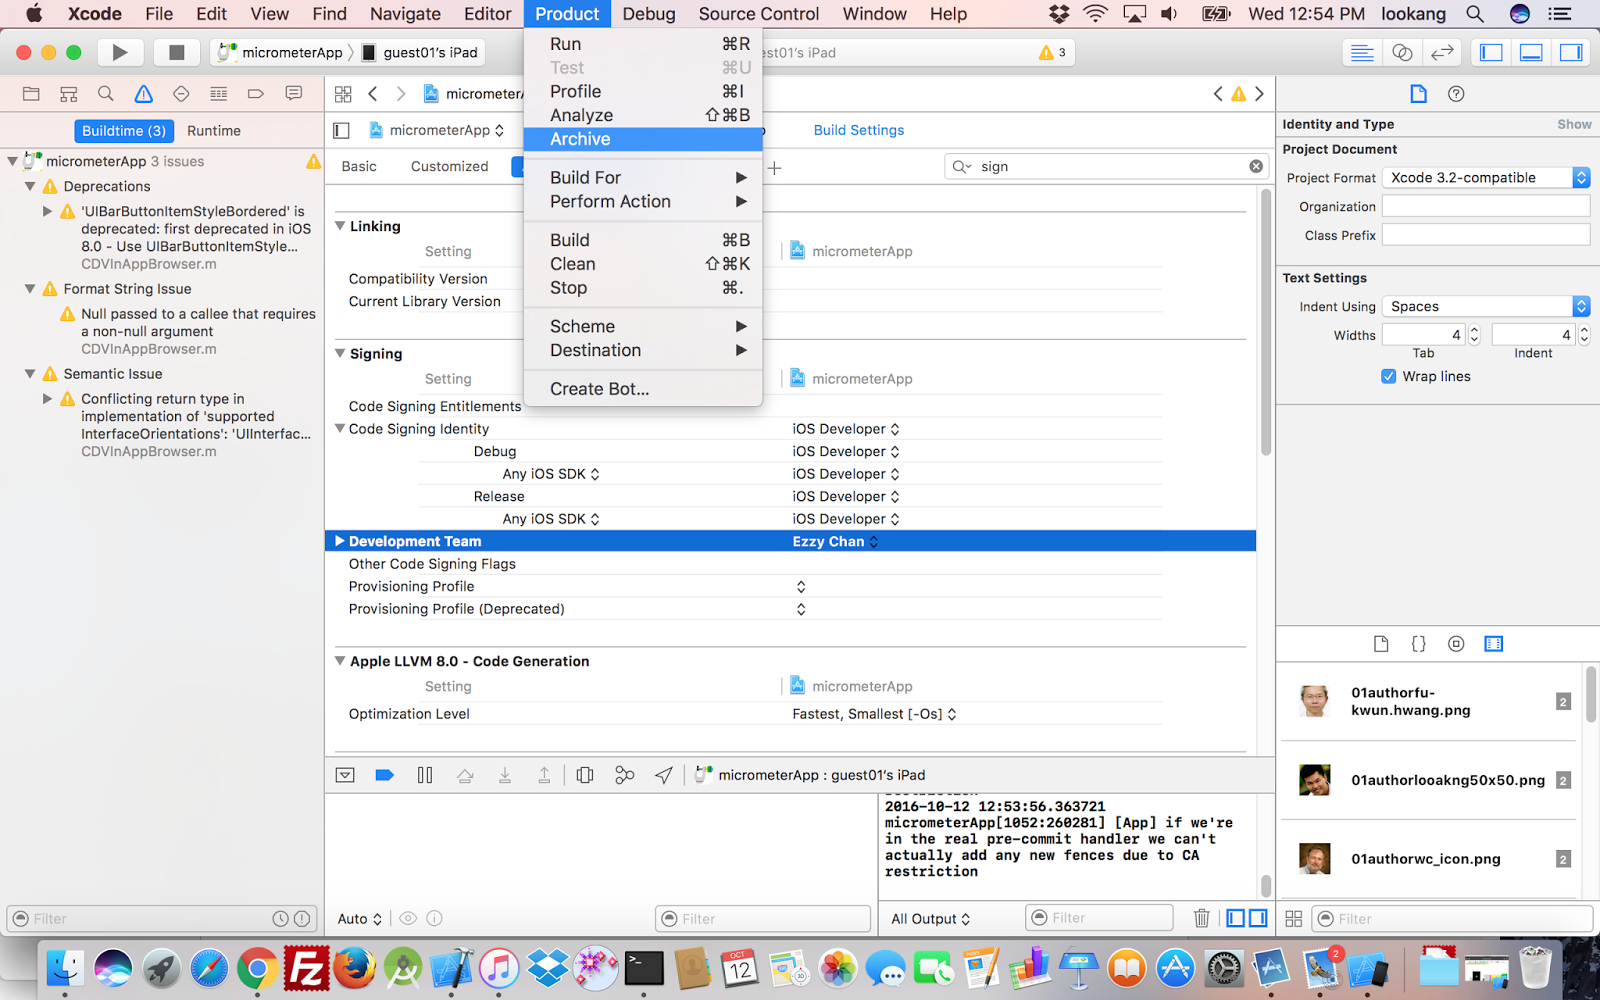Select Clean in the Product menu

[x=643, y=264]
